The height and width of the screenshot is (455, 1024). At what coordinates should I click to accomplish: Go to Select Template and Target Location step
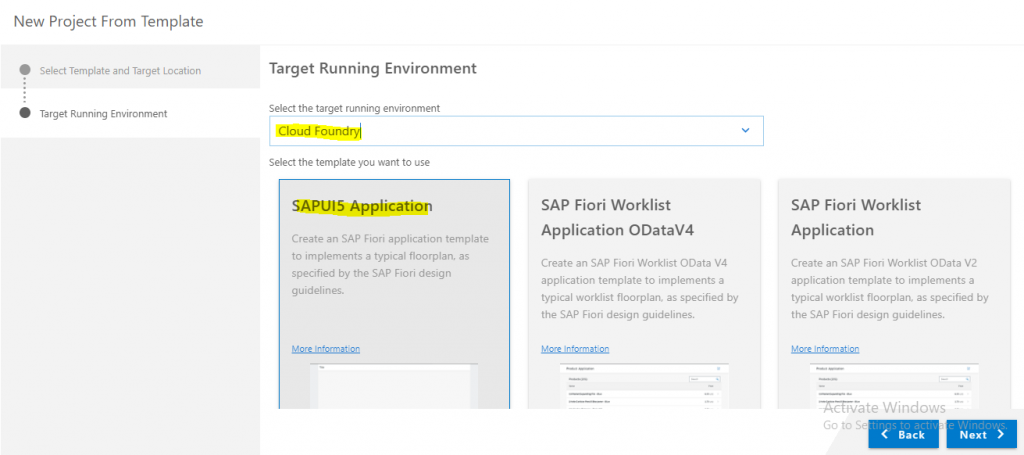[x=120, y=71]
